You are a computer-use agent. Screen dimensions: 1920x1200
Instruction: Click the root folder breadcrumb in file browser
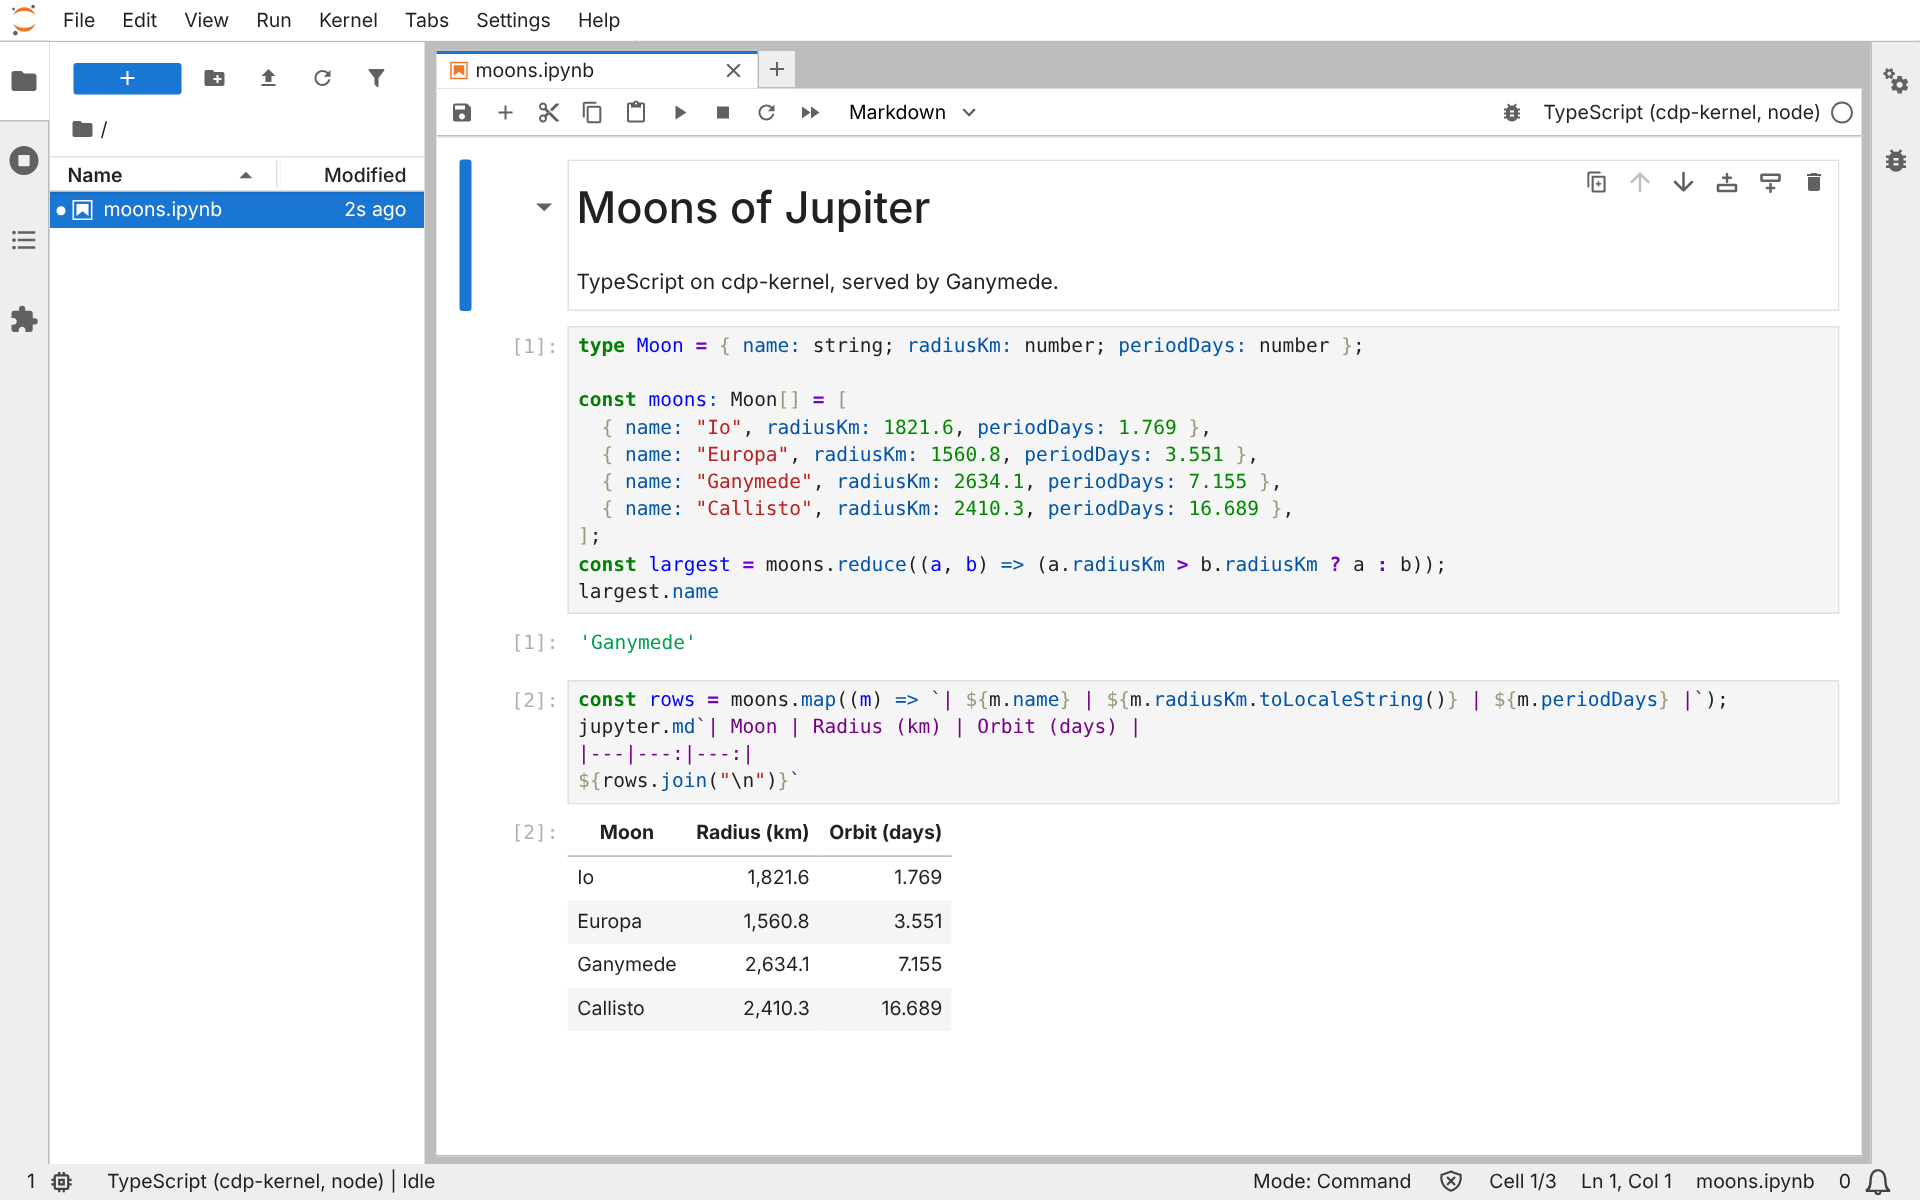(x=84, y=129)
